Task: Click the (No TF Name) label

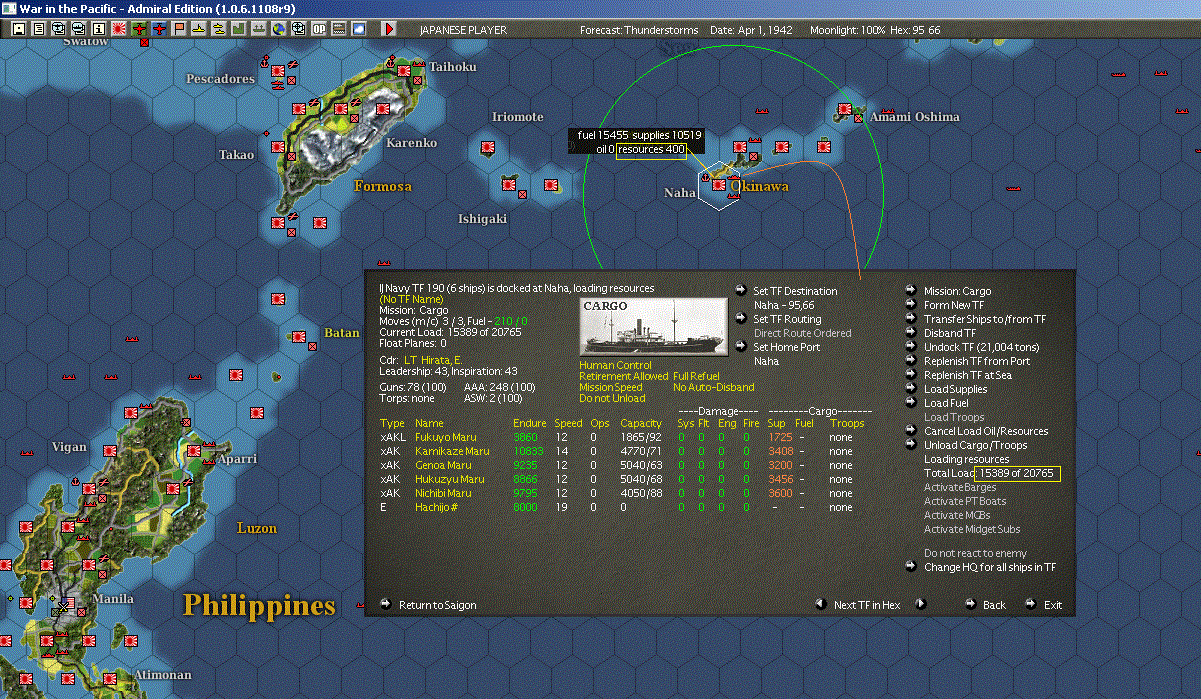Action: click(412, 299)
